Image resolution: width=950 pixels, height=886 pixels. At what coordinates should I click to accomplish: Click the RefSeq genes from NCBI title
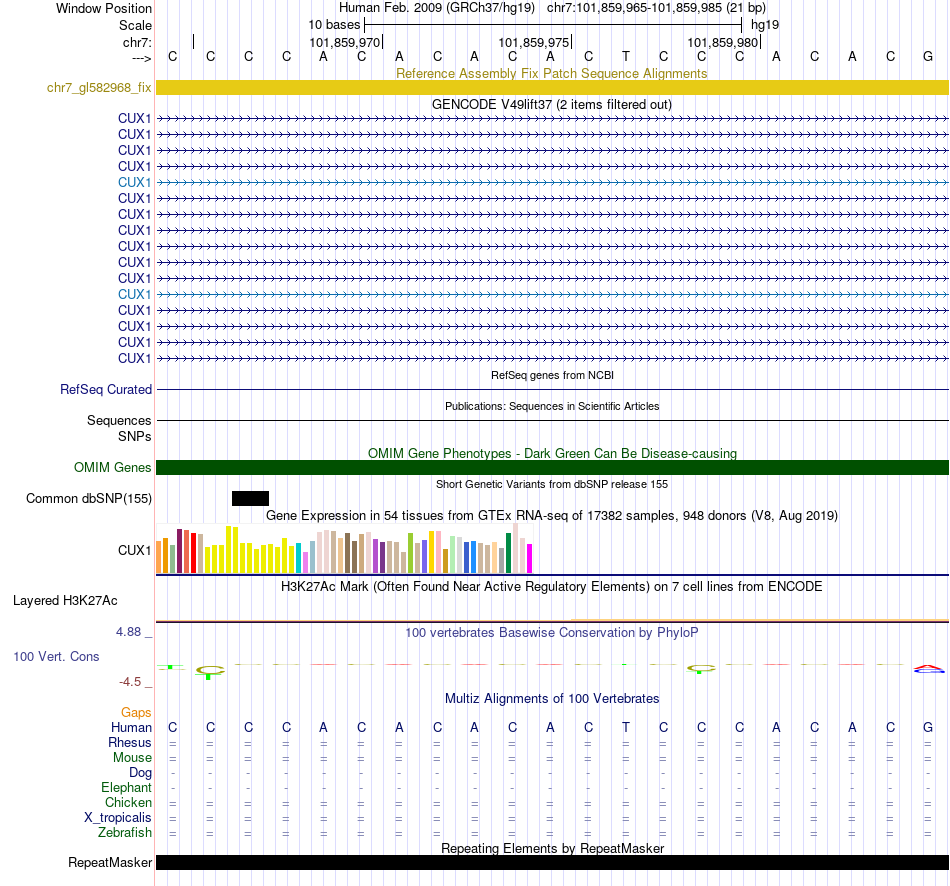pyautogui.click(x=553, y=375)
